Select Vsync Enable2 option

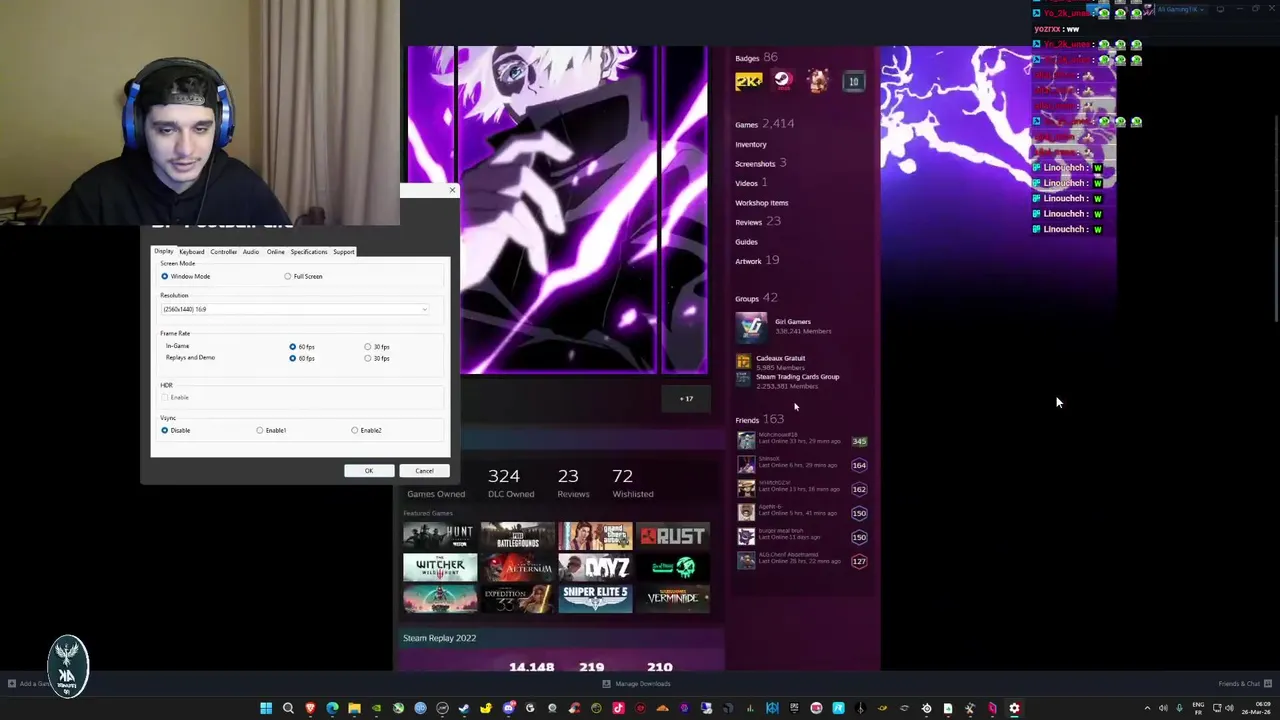355,430
